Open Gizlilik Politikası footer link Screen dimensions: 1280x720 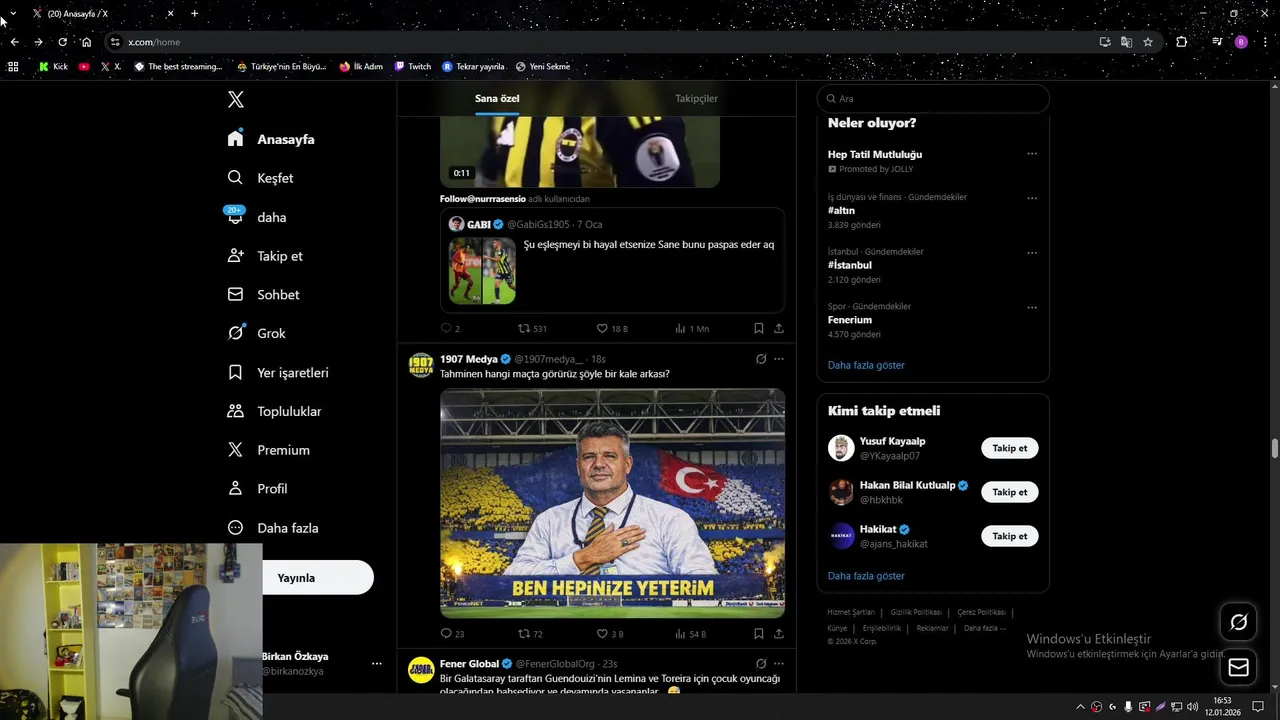pyautogui.click(x=916, y=612)
